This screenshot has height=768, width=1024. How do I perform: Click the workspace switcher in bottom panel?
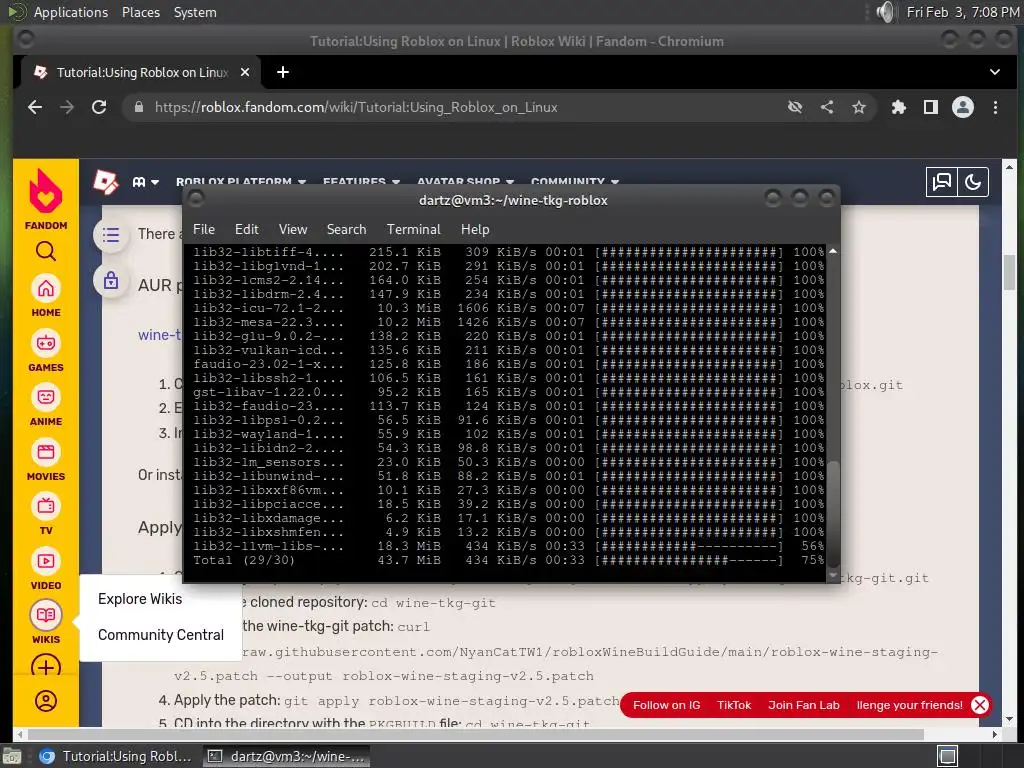click(948, 756)
